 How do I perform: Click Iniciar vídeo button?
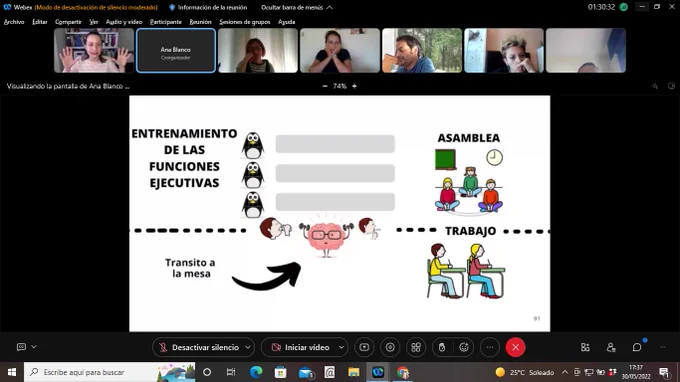tap(300, 347)
